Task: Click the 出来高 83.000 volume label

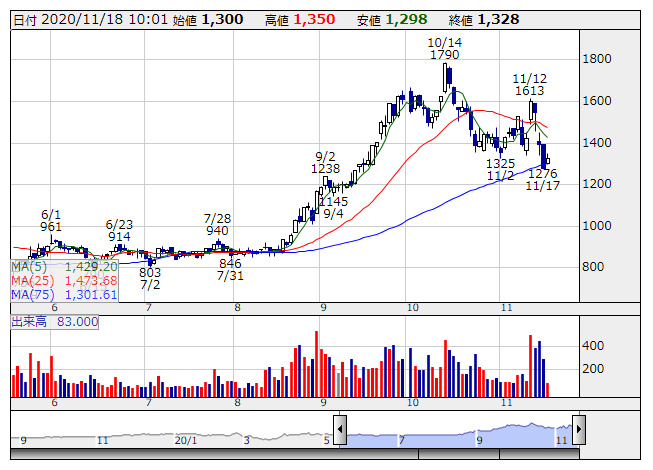Action: click(55, 322)
